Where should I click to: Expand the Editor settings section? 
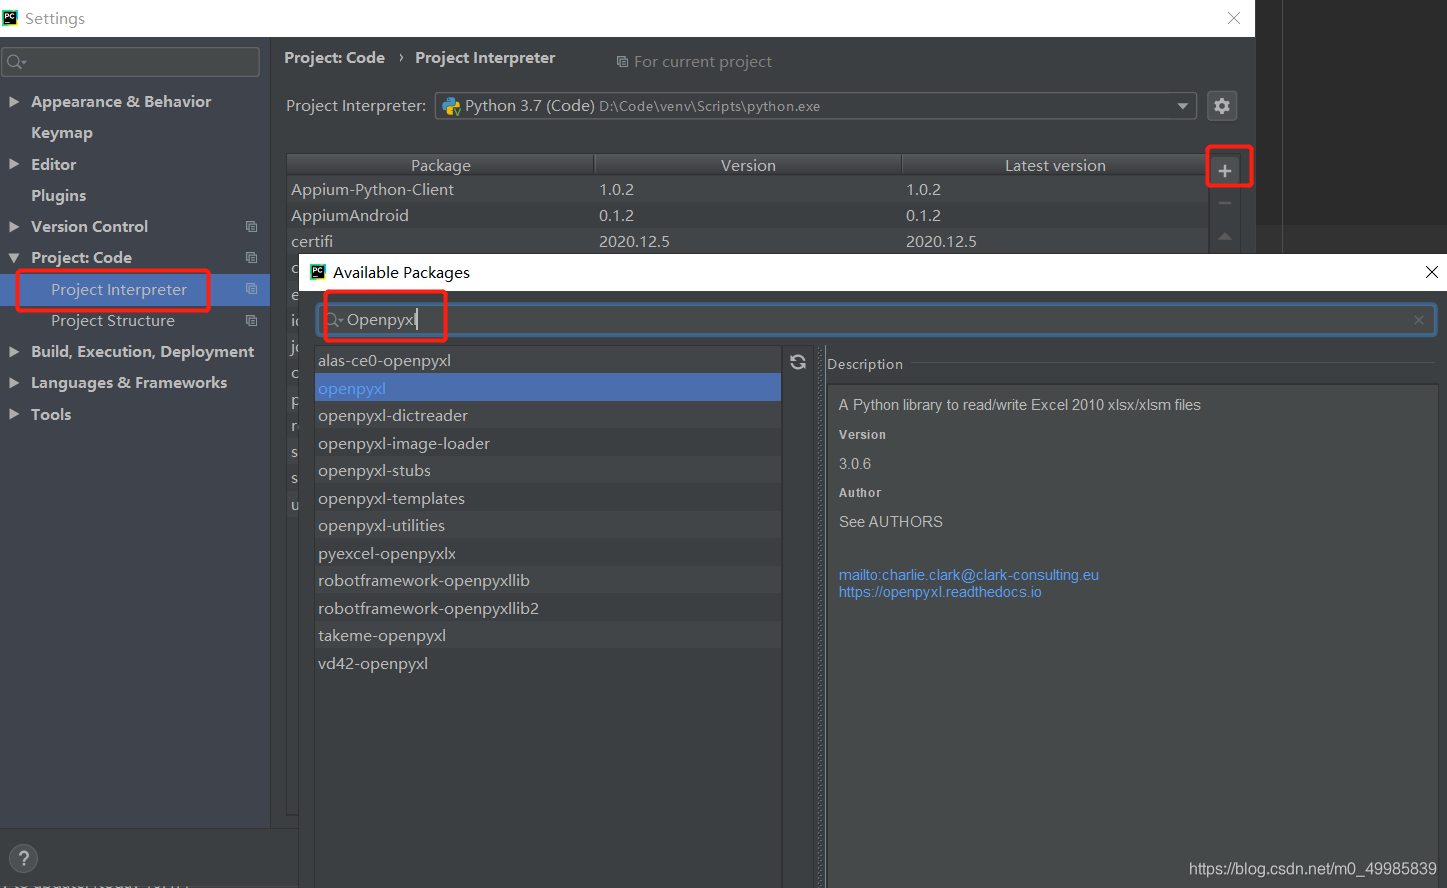coord(14,164)
